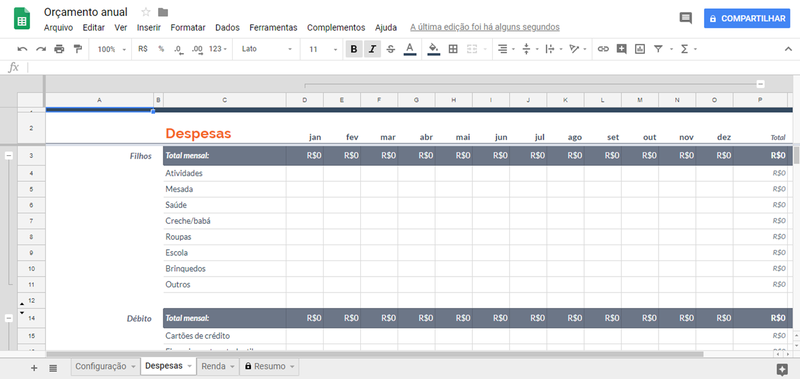Open the more formats 123 dropdown

point(218,49)
